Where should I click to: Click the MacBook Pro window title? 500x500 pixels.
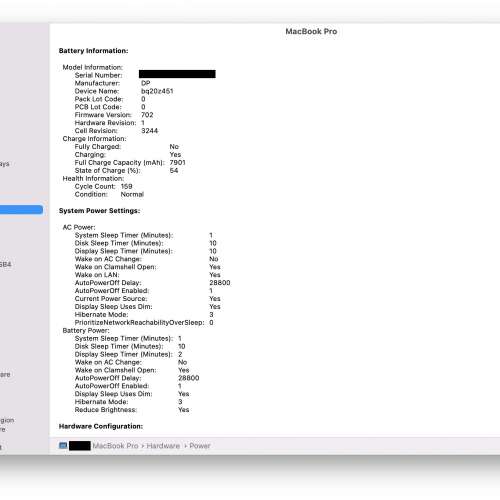311,31
